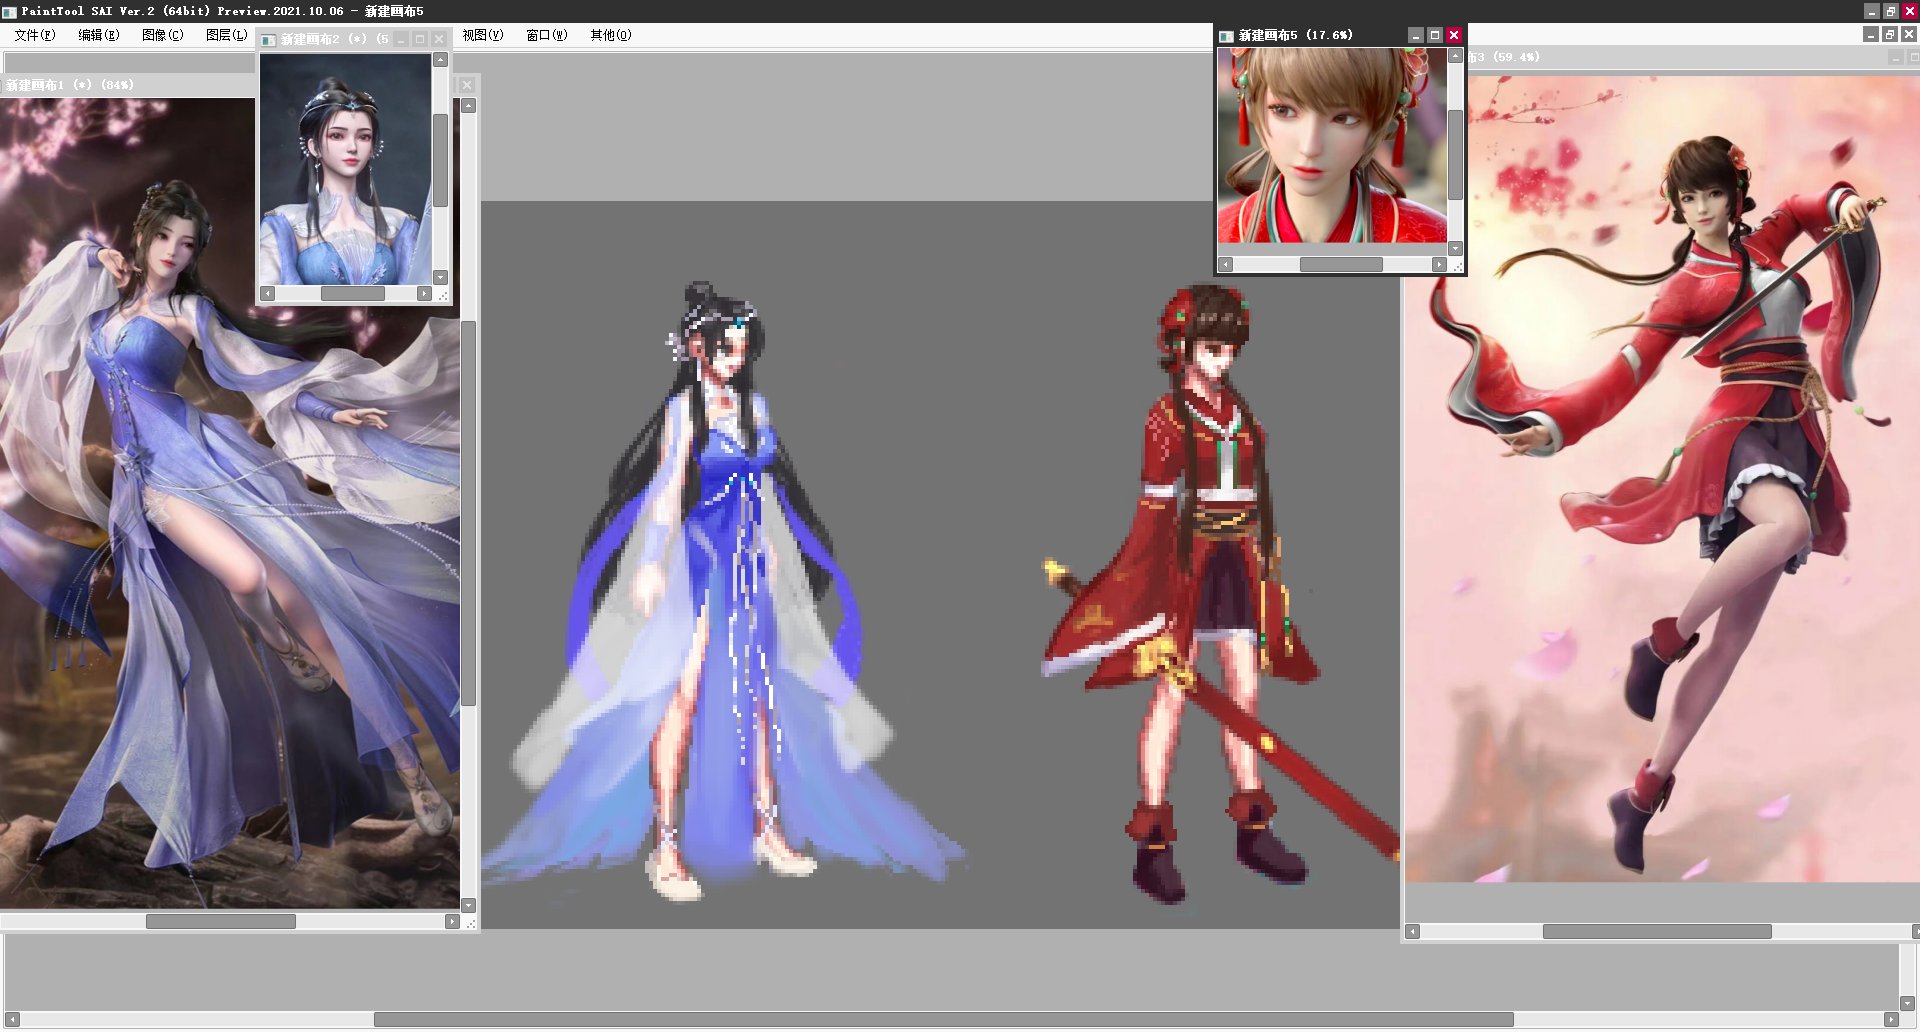Open the 其他(O) other menu
This screenshot has width=1920, height=1032.
click(x=610, y=35)
